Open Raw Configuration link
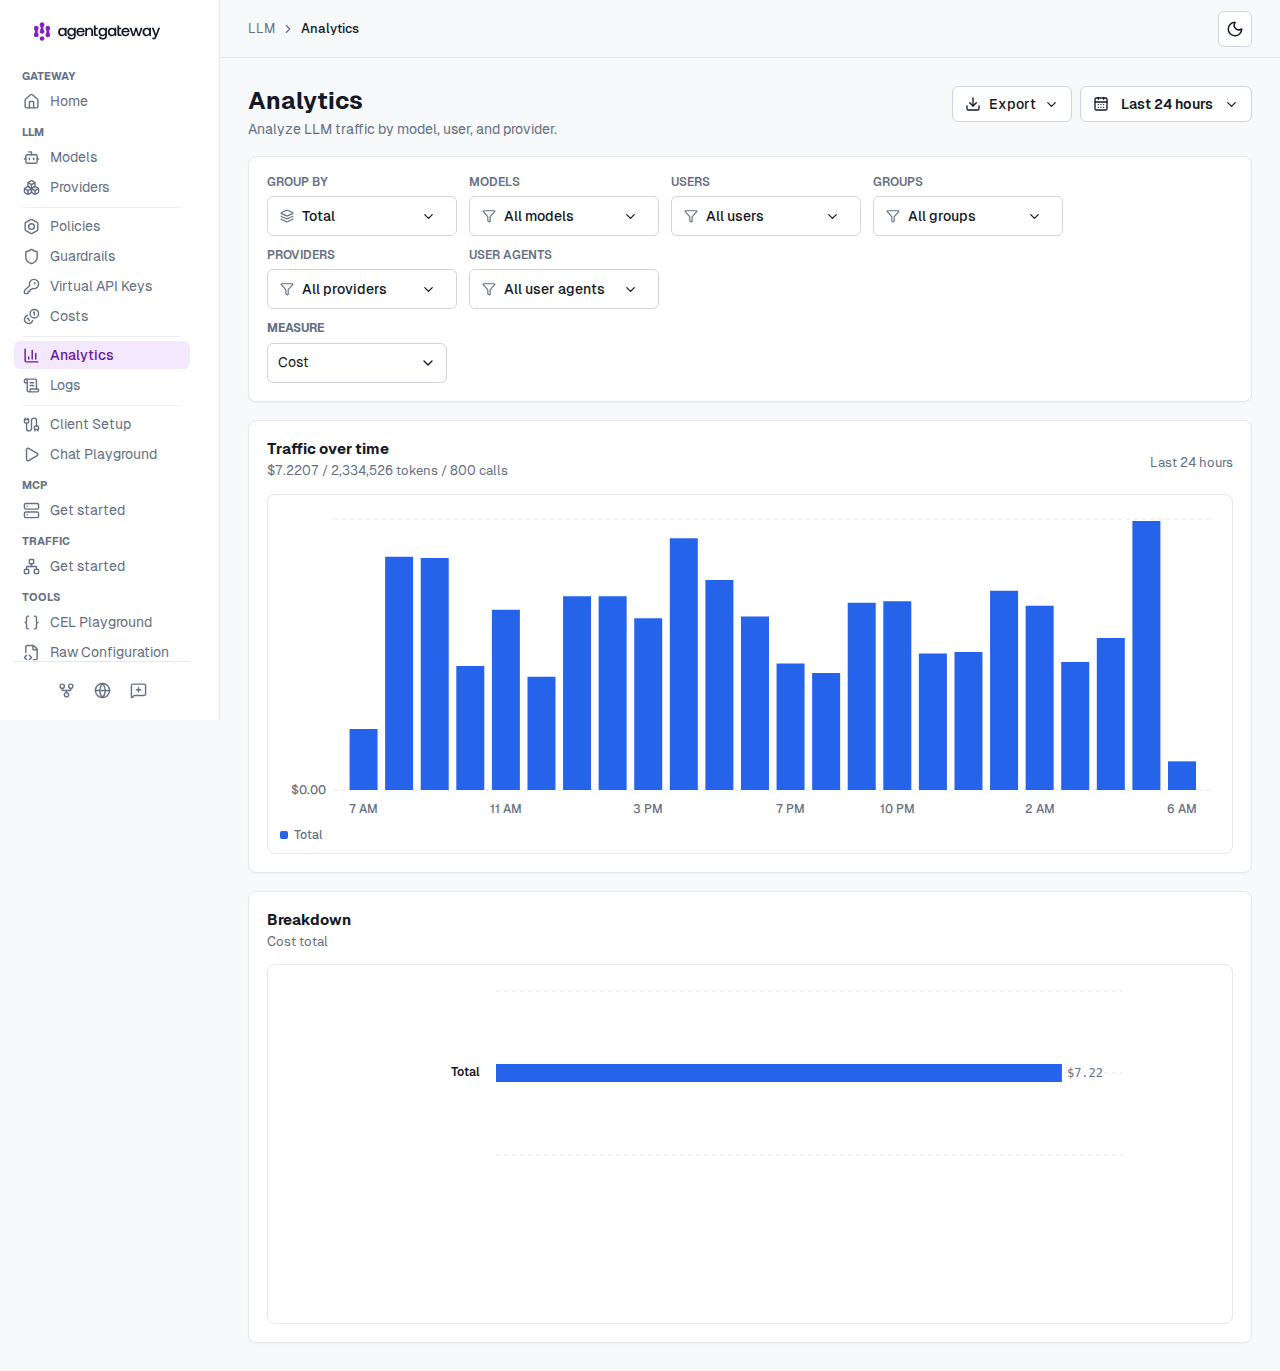This screenshot has height=1371, width=1280. (102, 652)
